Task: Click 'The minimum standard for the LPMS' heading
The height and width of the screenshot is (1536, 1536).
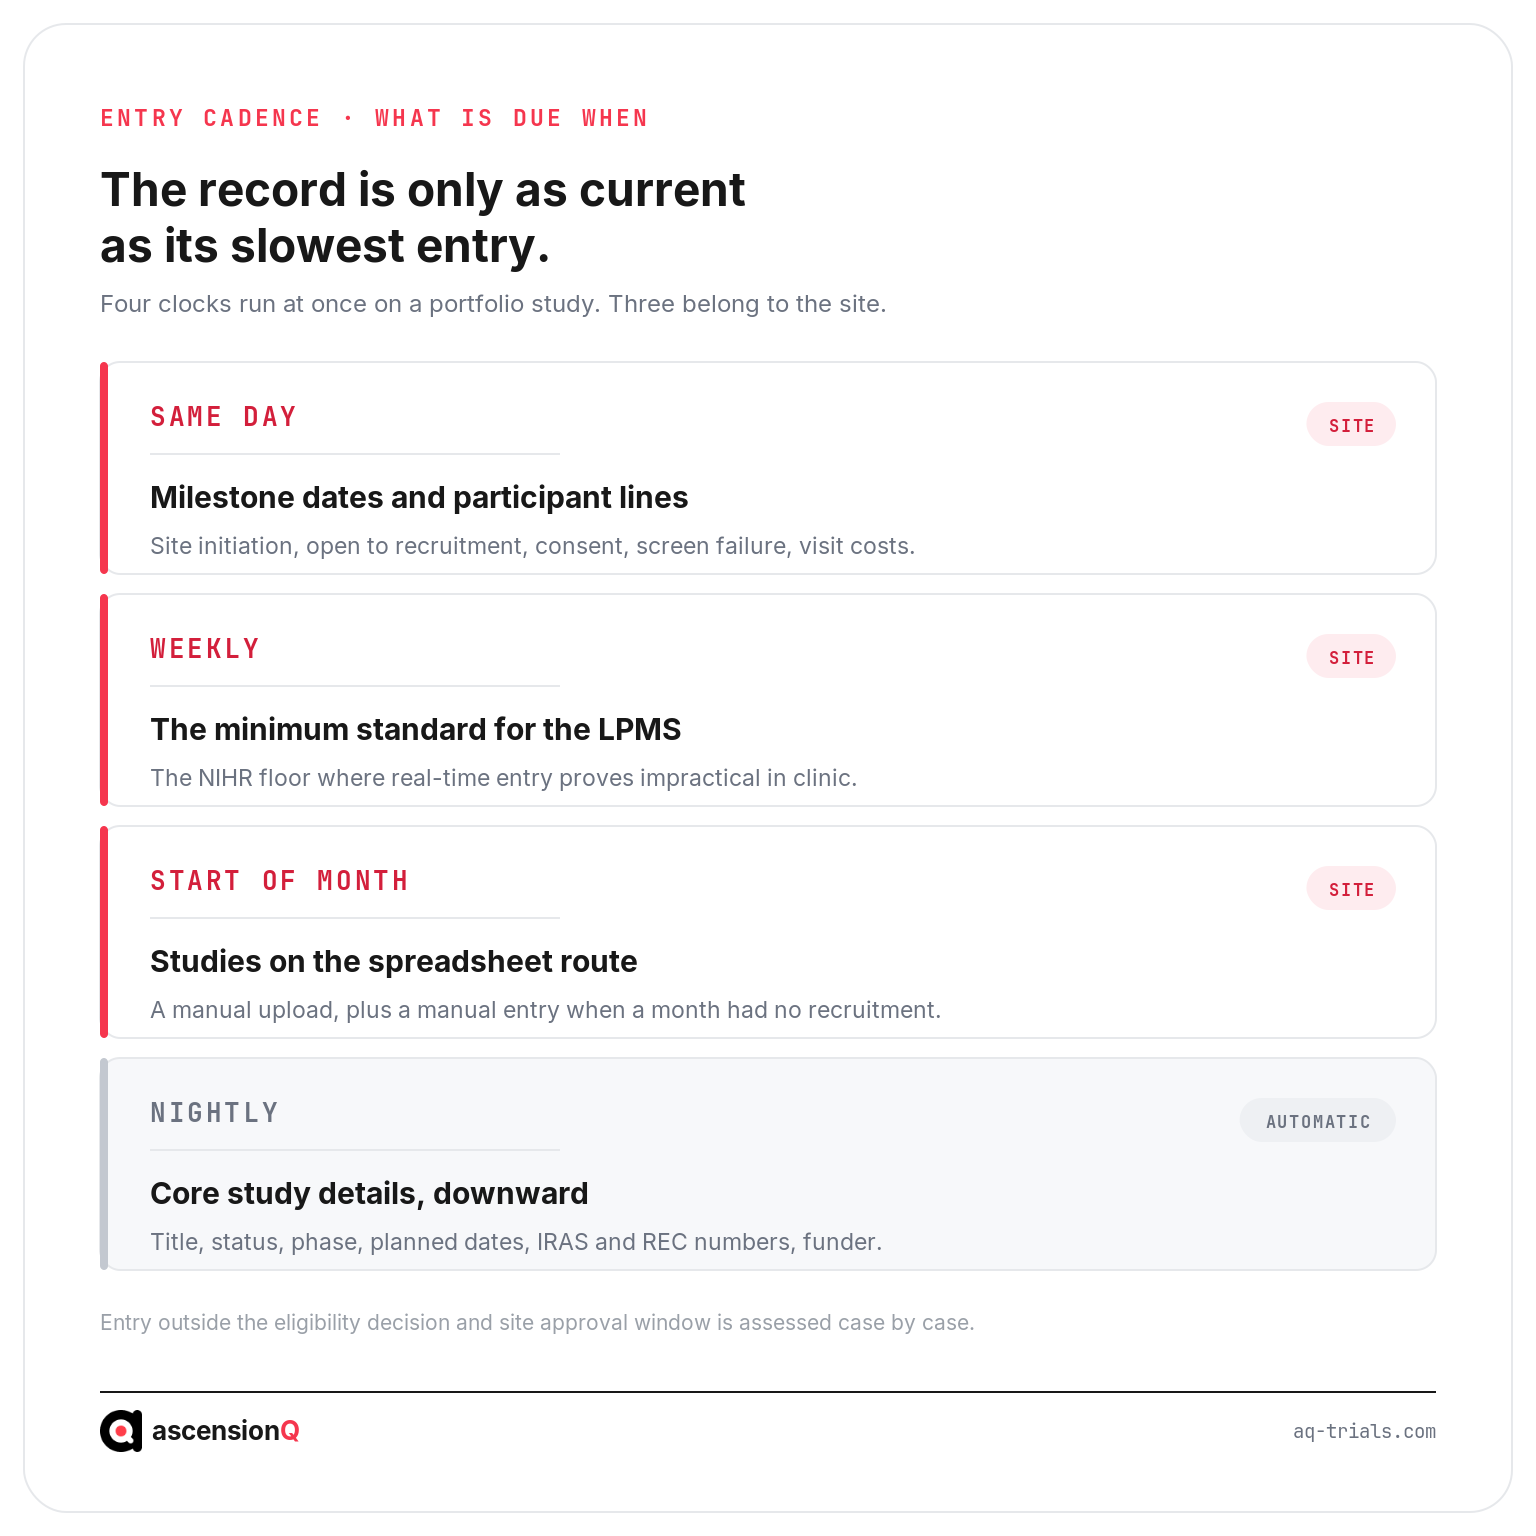Action: pyautogui.click(x=415, y=729)
